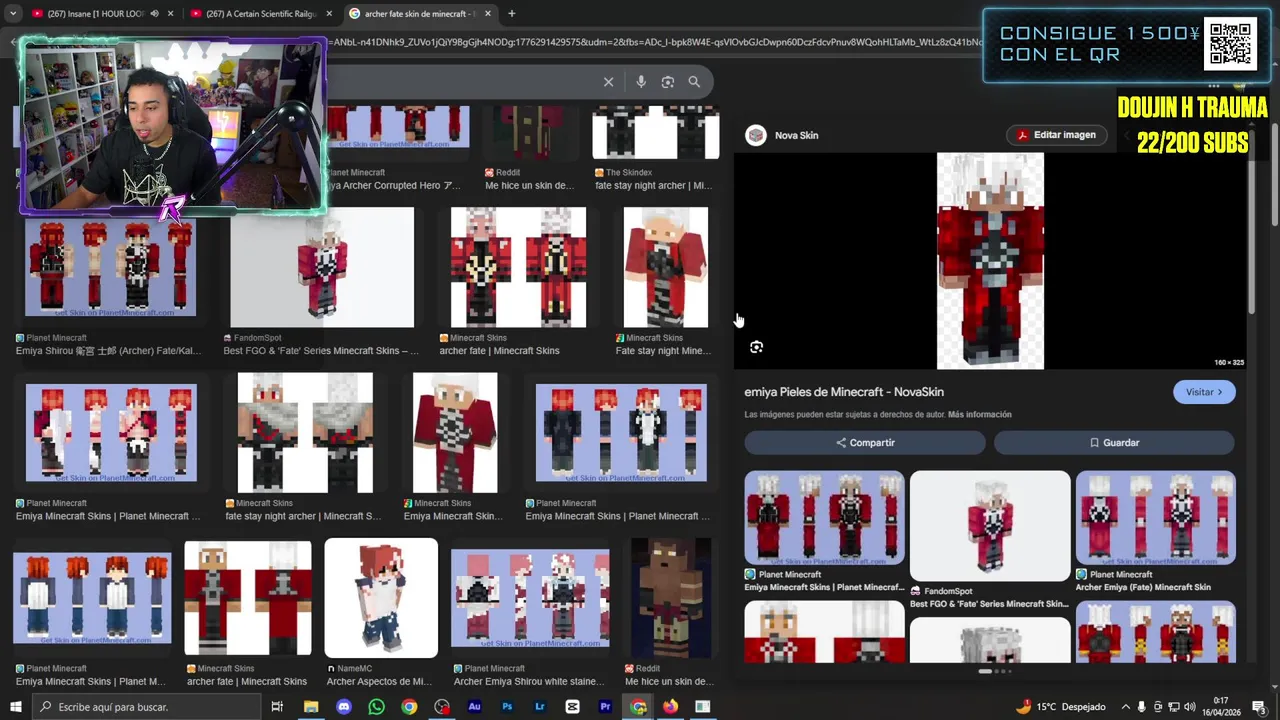Launch Photoshop from the taskbar

[507, 707]
